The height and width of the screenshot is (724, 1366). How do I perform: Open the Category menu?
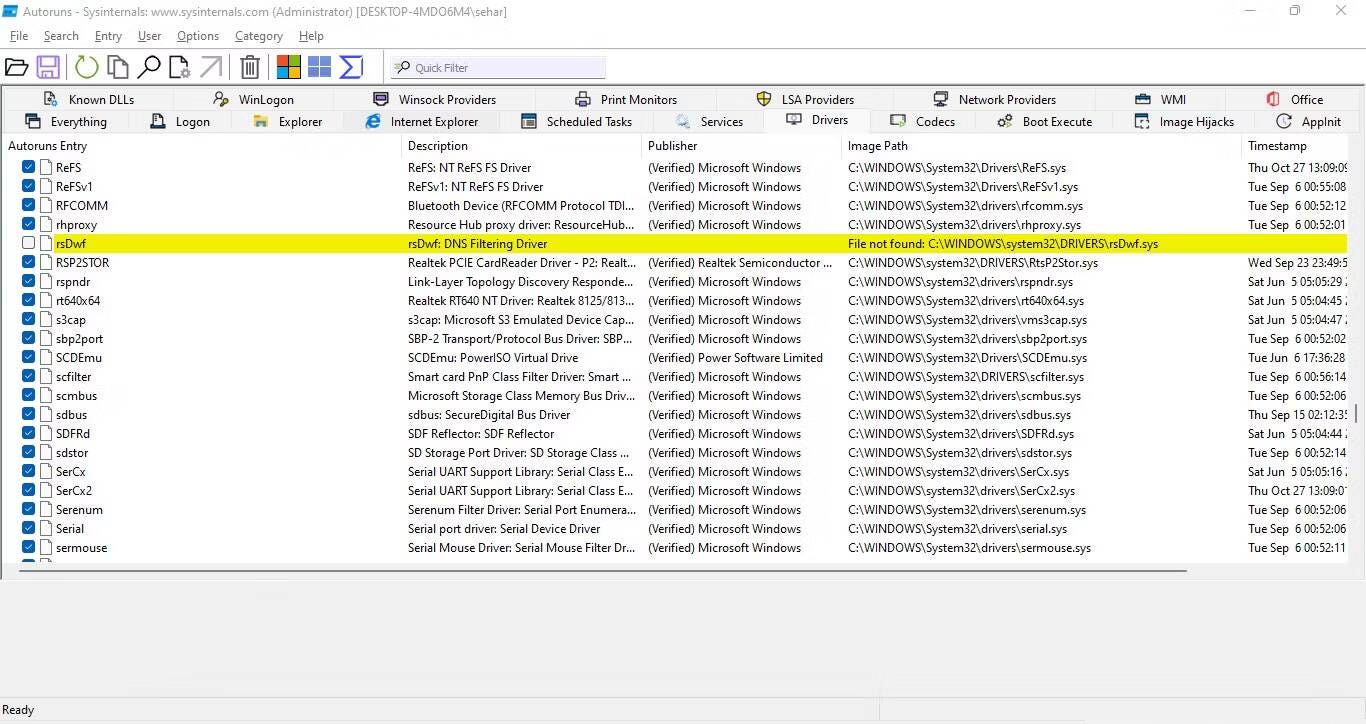258,35
